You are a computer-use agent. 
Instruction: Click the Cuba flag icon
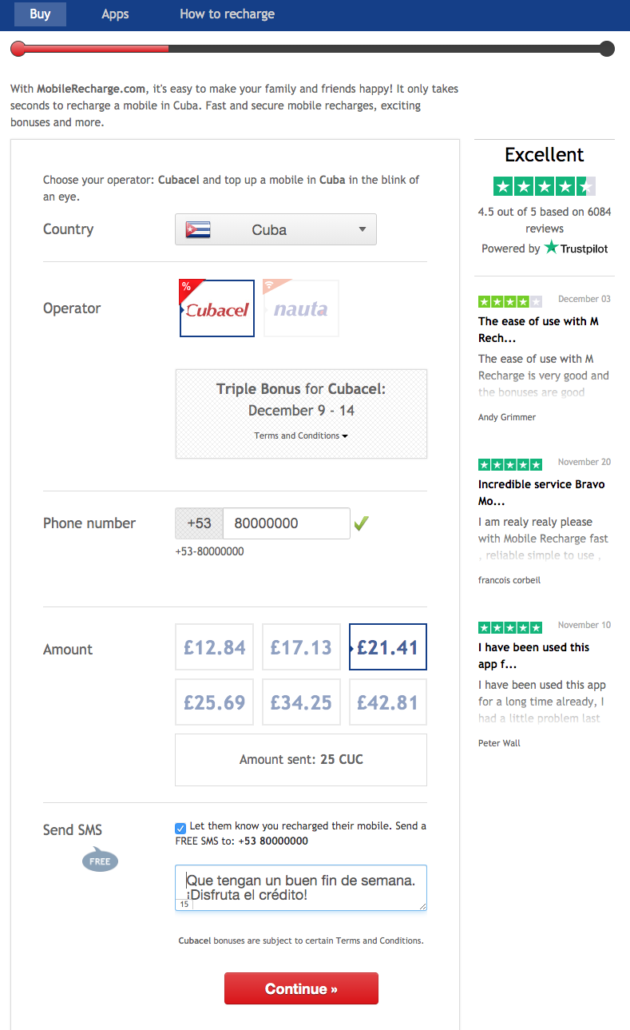[198, 230]
